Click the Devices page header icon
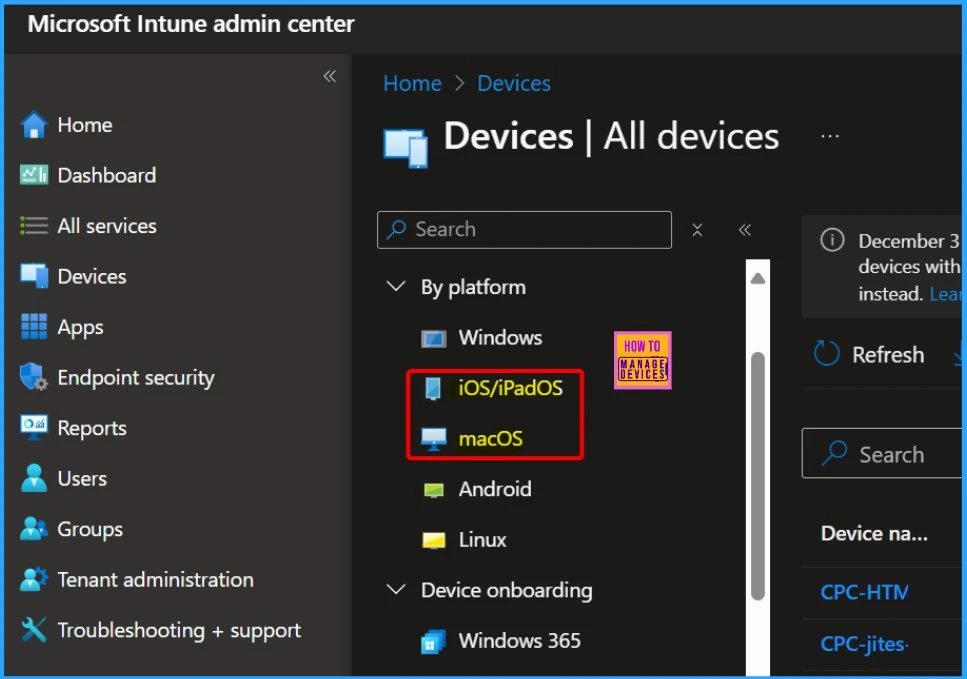 (405, 147)
